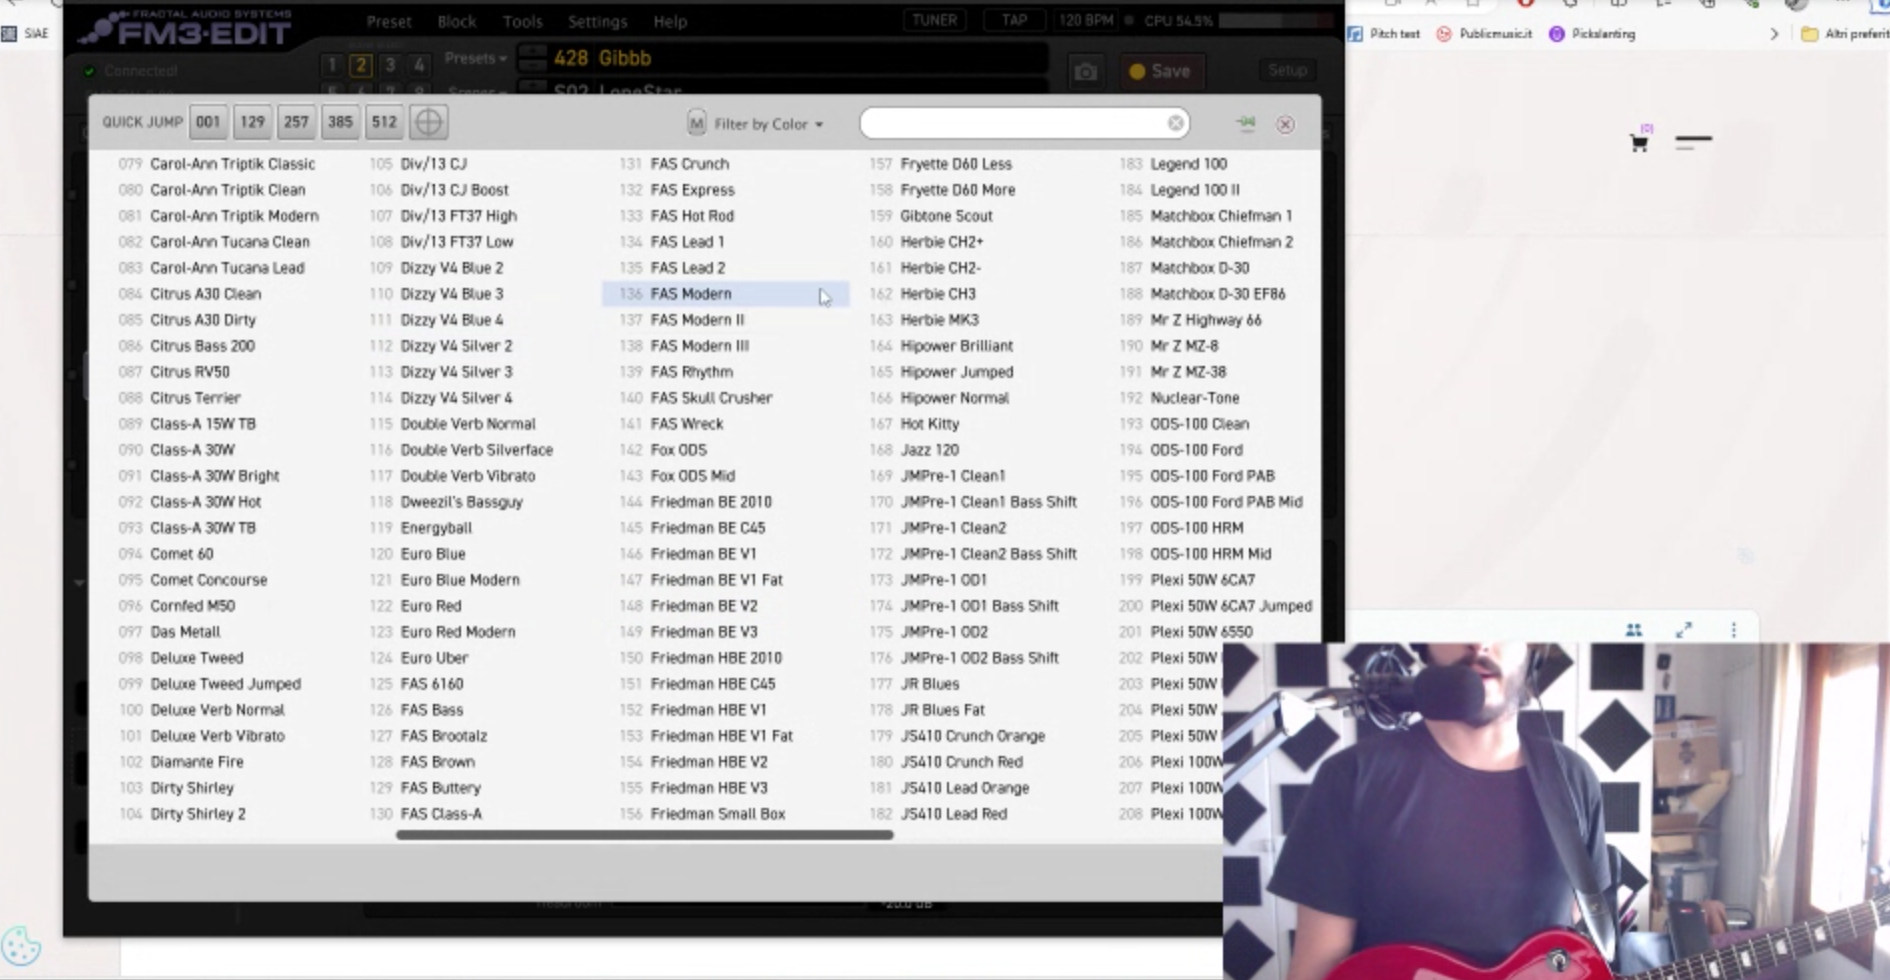This screenshot has height=980, width=1890.
Task: Select amp 137 FAS Modern II
Action: [682, 320]
